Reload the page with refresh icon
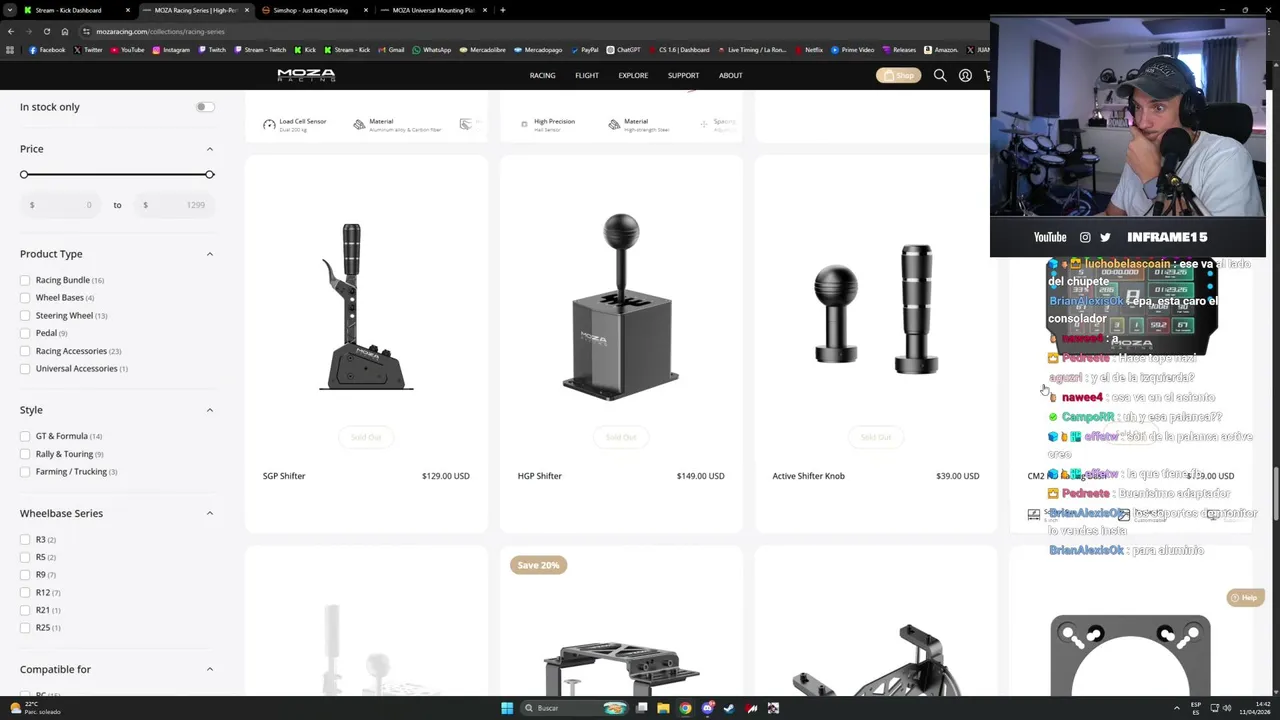The width and height of the screenshot is (1280, 720). tap(46, 31)
